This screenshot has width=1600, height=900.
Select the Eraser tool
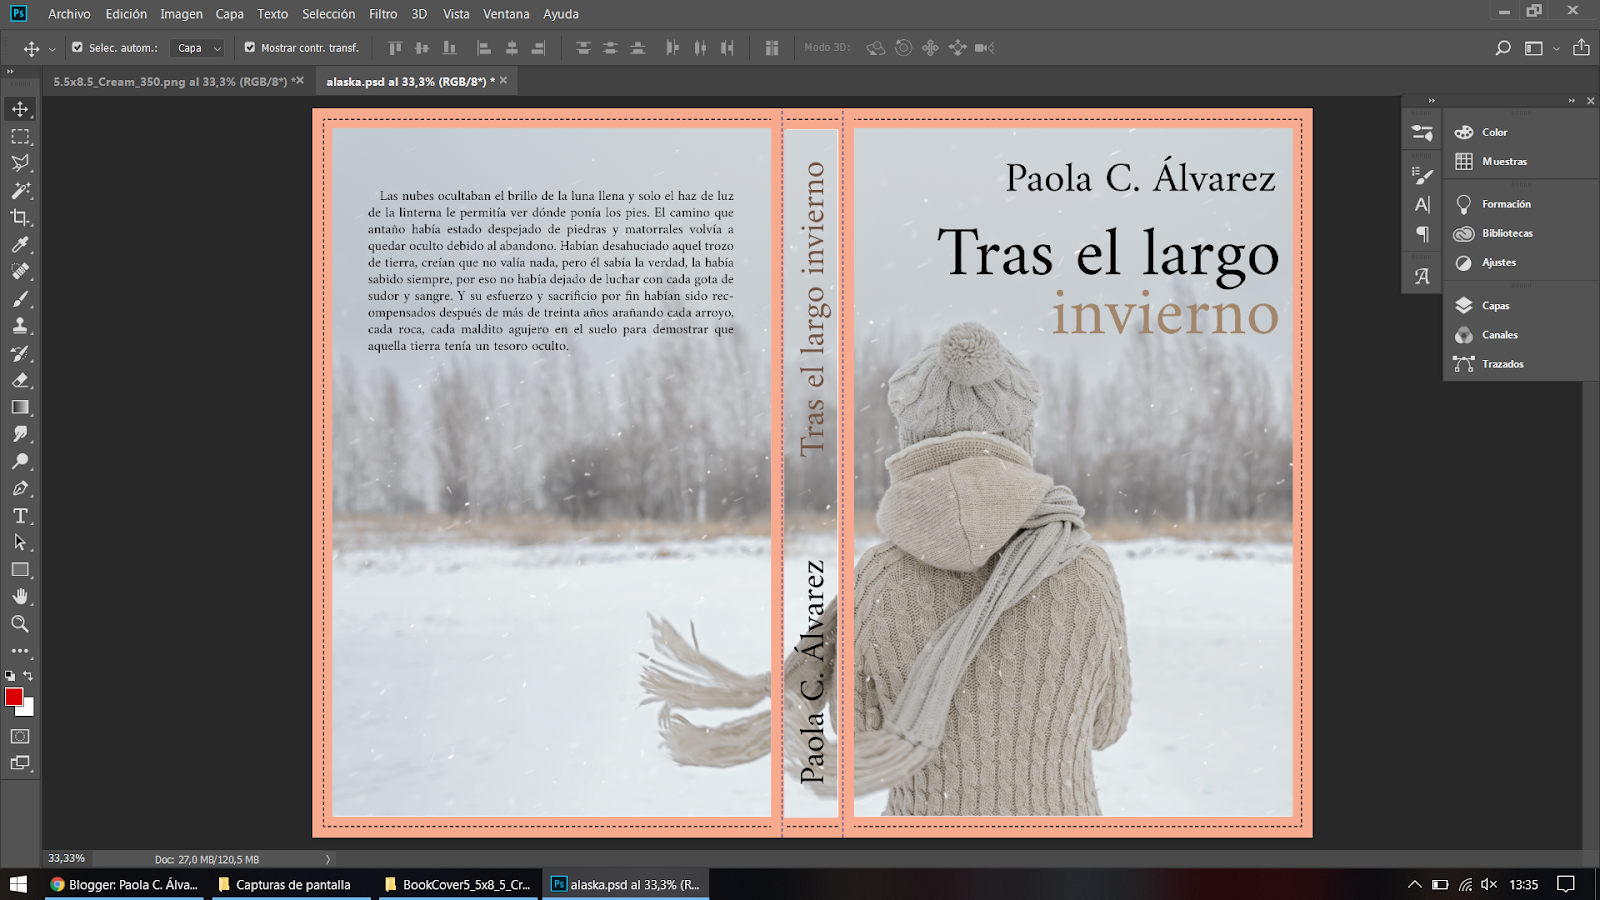[x=20, y=380]
